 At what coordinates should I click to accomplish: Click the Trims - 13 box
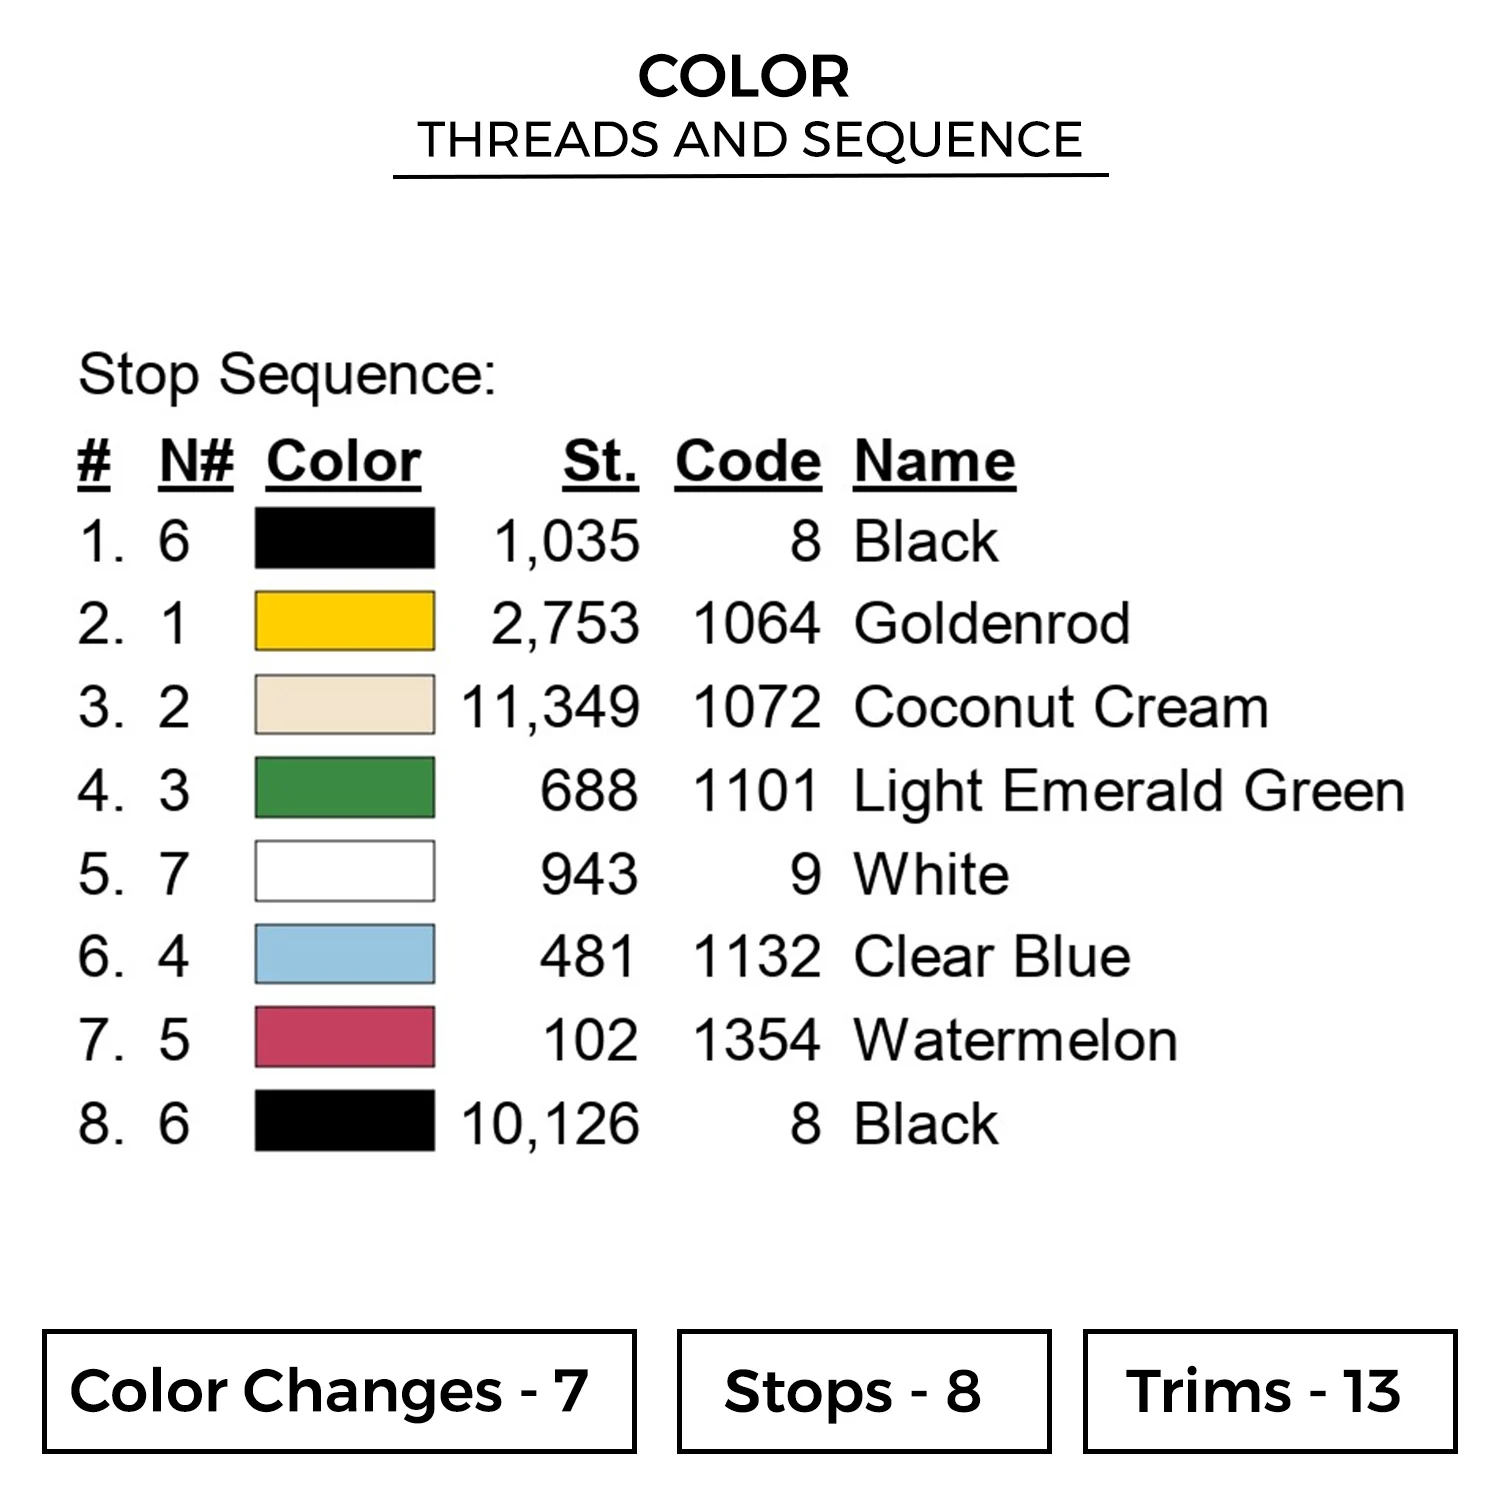pos(1270,1391)
